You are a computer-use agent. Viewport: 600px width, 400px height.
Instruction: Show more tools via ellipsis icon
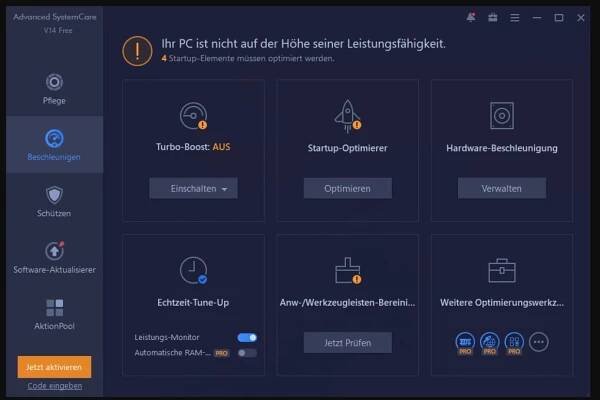(x=538, y=342)
